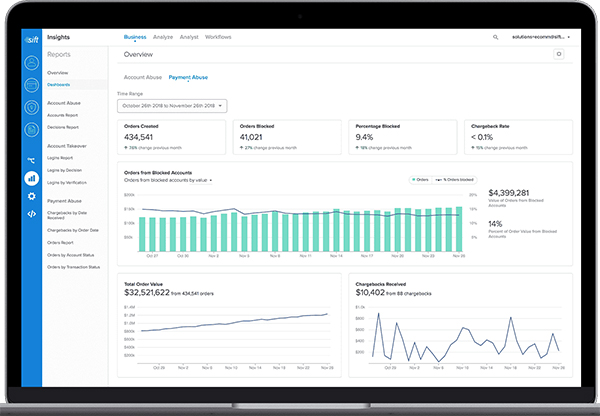Click the Reports panel heading
Image resolution: width=600 pixels, height=416 pixels.
pos(59,54)
